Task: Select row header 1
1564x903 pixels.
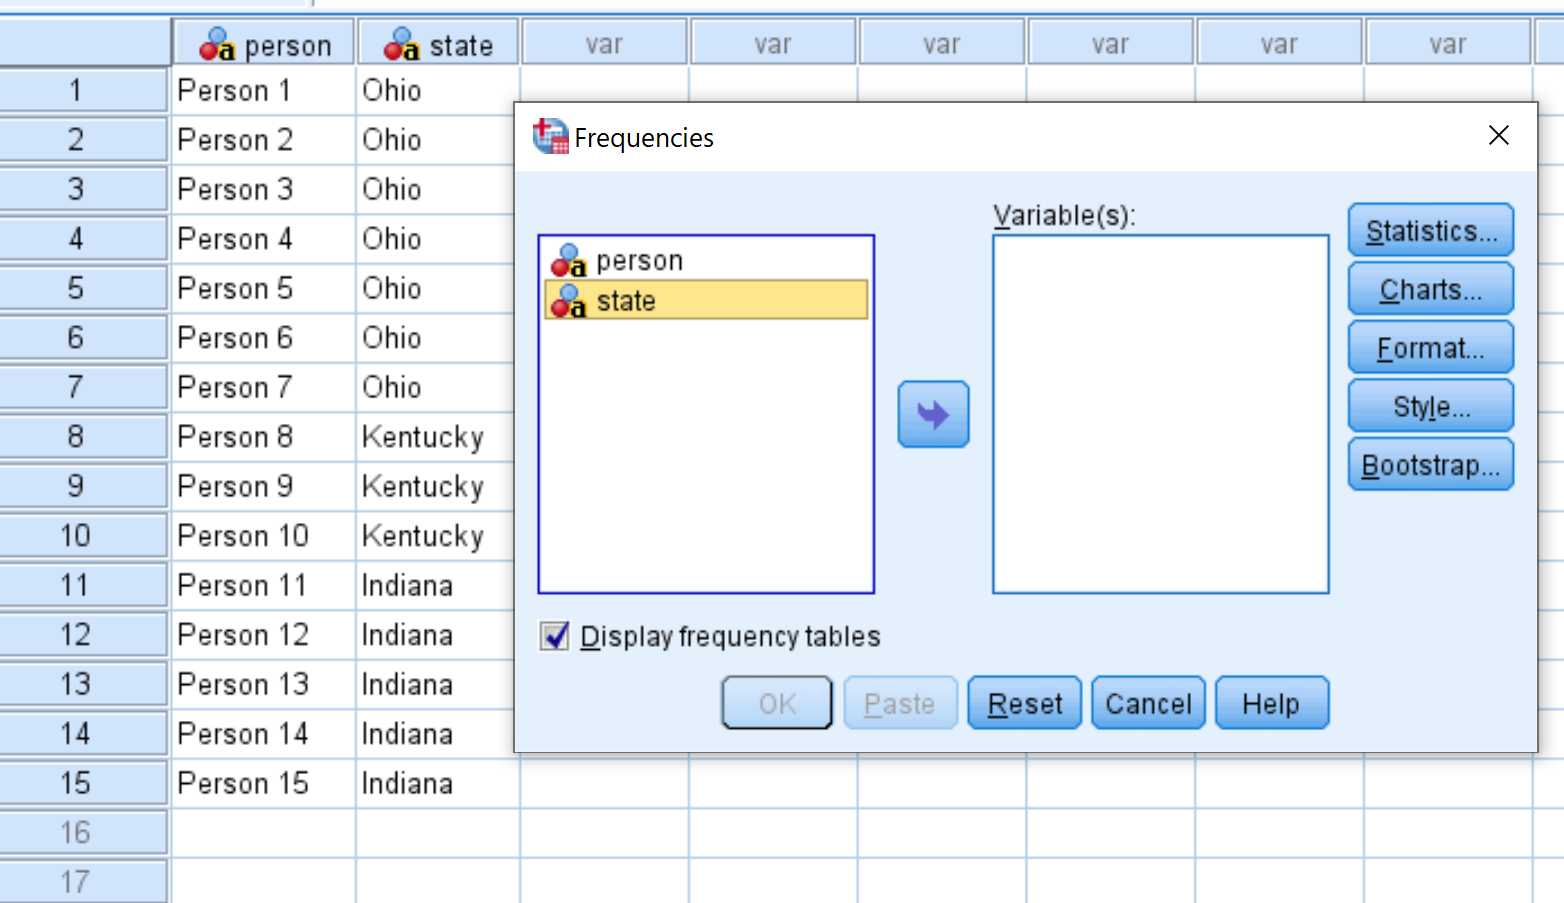Action: (x=84, y=90)
